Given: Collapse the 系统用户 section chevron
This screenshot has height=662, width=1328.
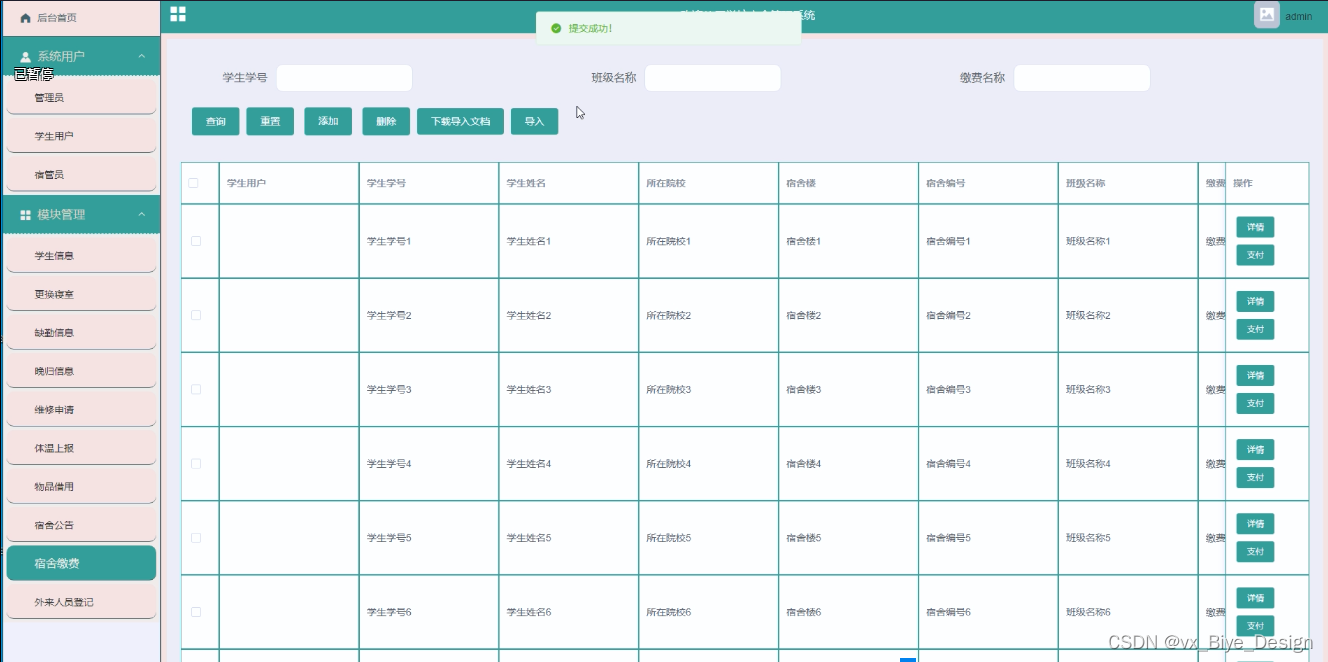Looking at the screenshot, I should coord(142,56).
